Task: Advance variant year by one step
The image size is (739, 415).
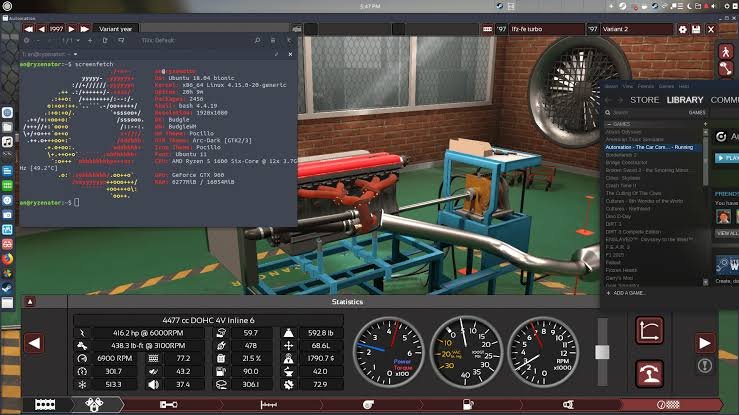Action: coord(72,29)
